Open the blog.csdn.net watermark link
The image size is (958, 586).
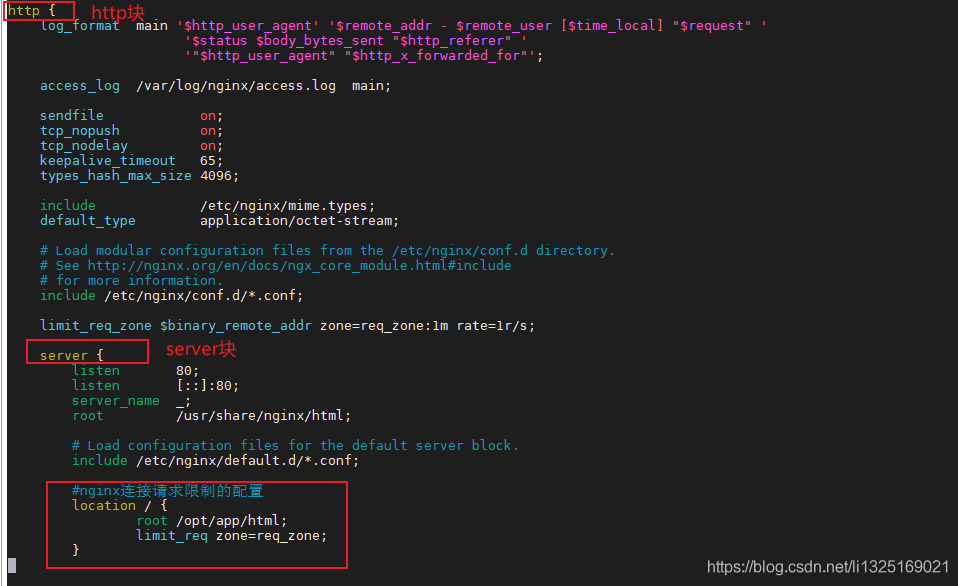pos(828,566)
